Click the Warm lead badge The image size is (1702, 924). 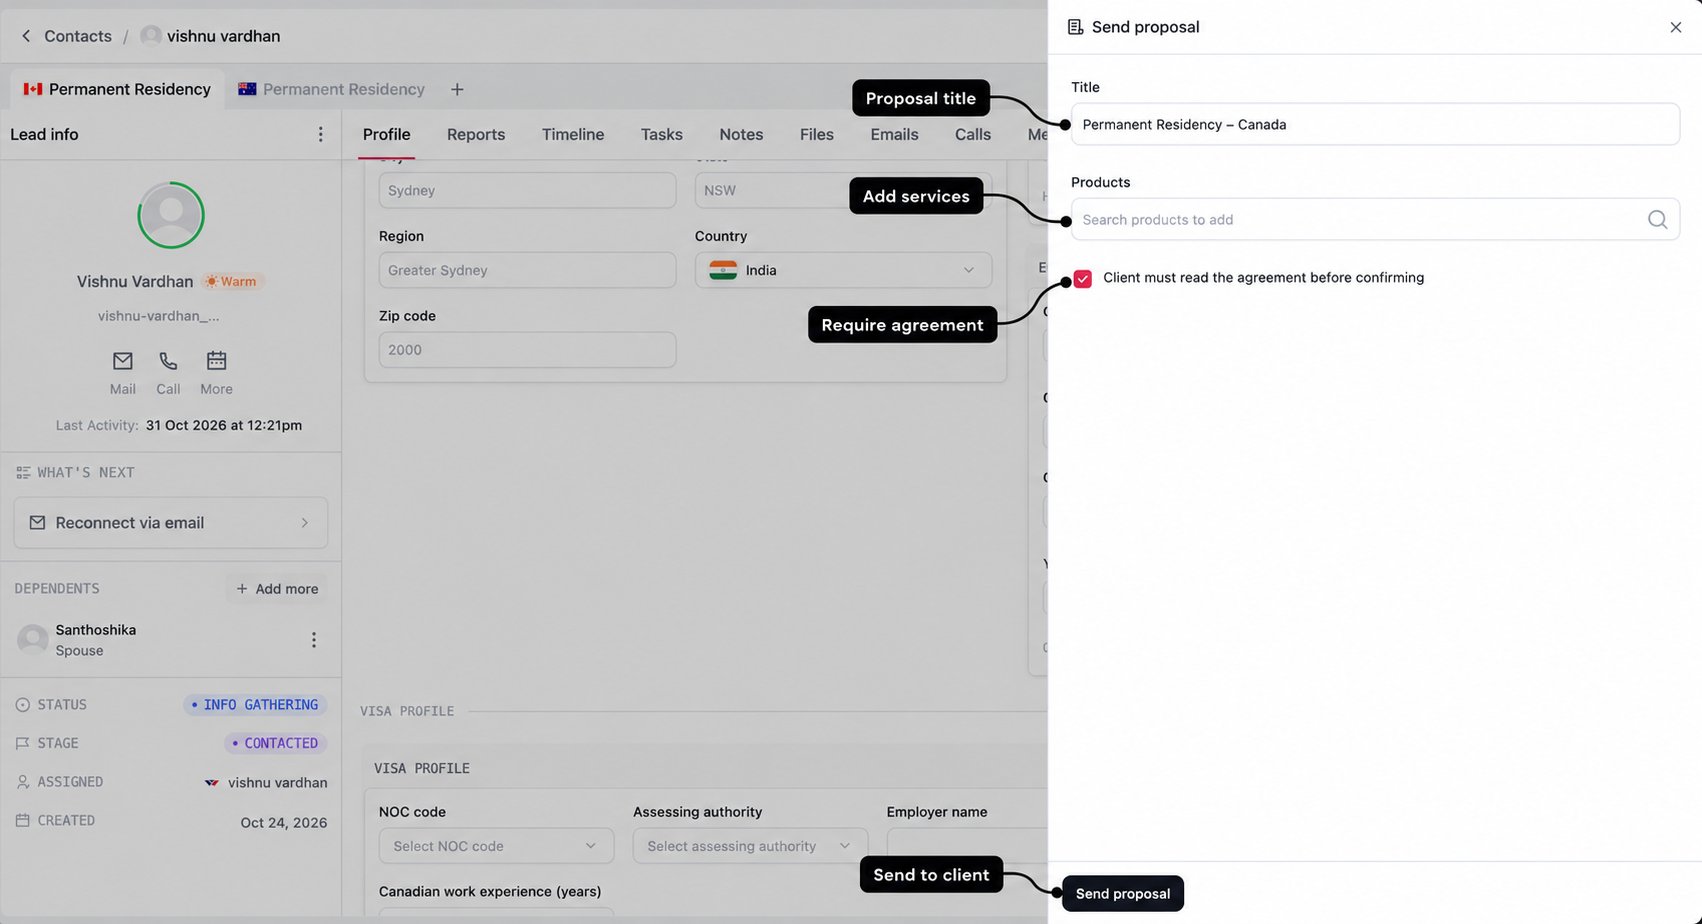(232, 282)
